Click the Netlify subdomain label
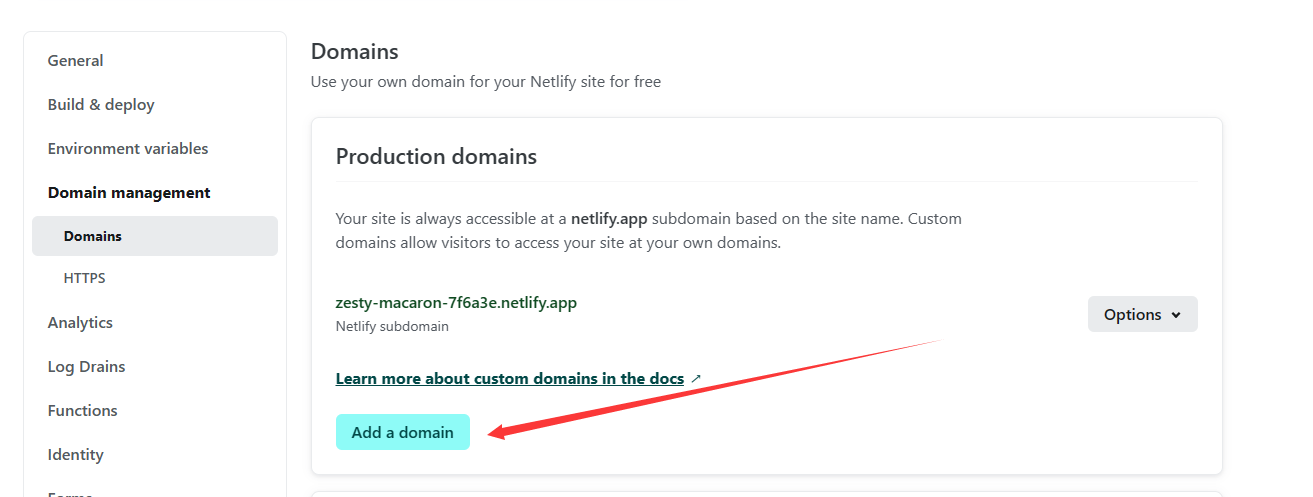 pos(392,326)
